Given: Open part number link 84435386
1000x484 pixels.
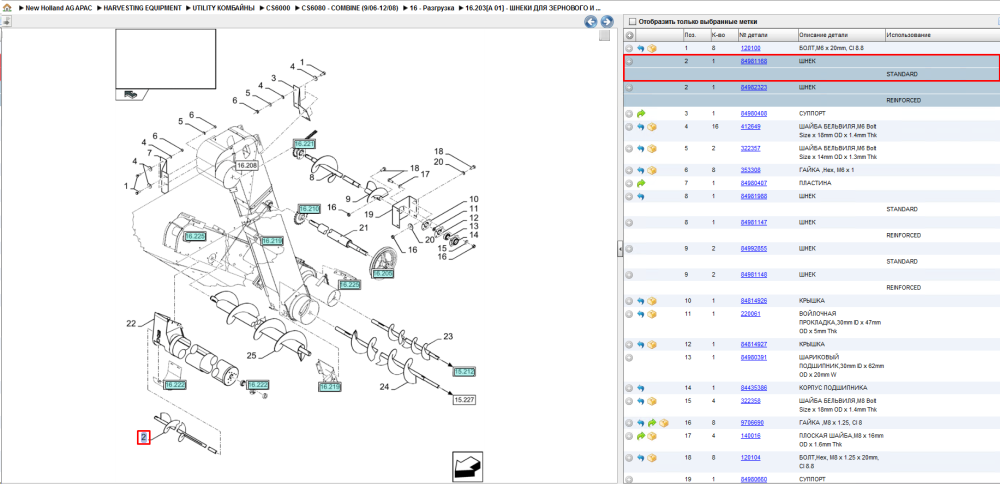Looking at the screenshot, I should 753,388.
